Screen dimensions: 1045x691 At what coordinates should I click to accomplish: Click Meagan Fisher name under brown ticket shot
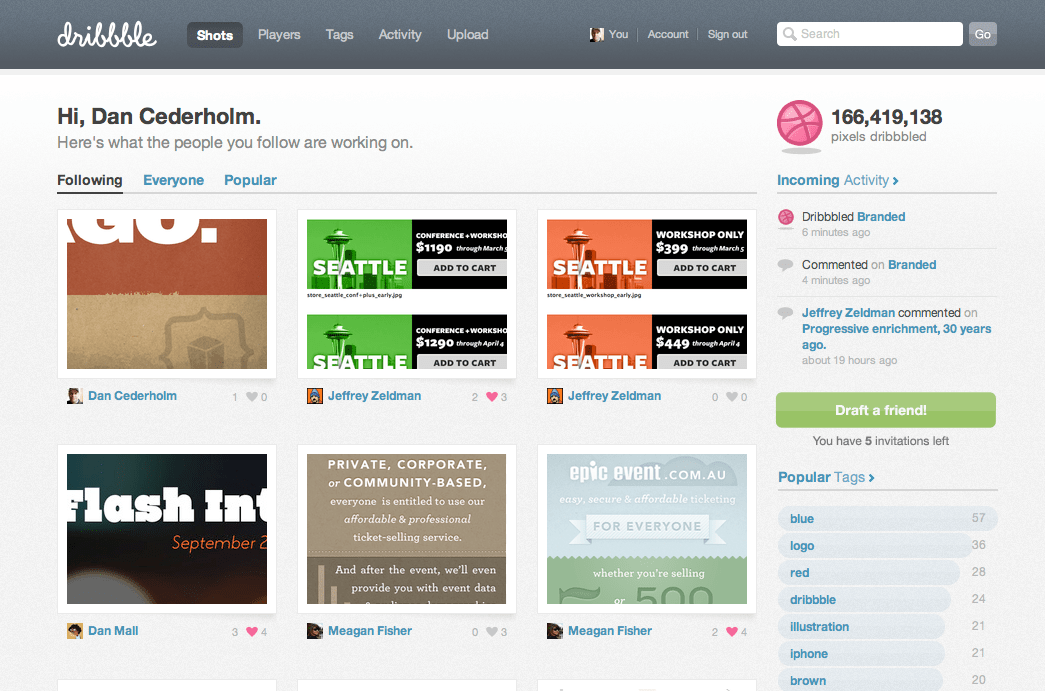pos(370,631)
